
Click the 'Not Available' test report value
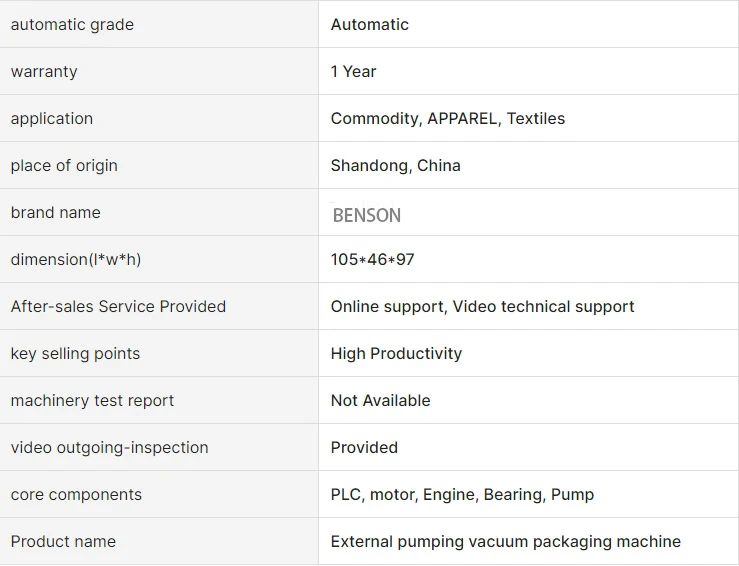pos(381,401)
